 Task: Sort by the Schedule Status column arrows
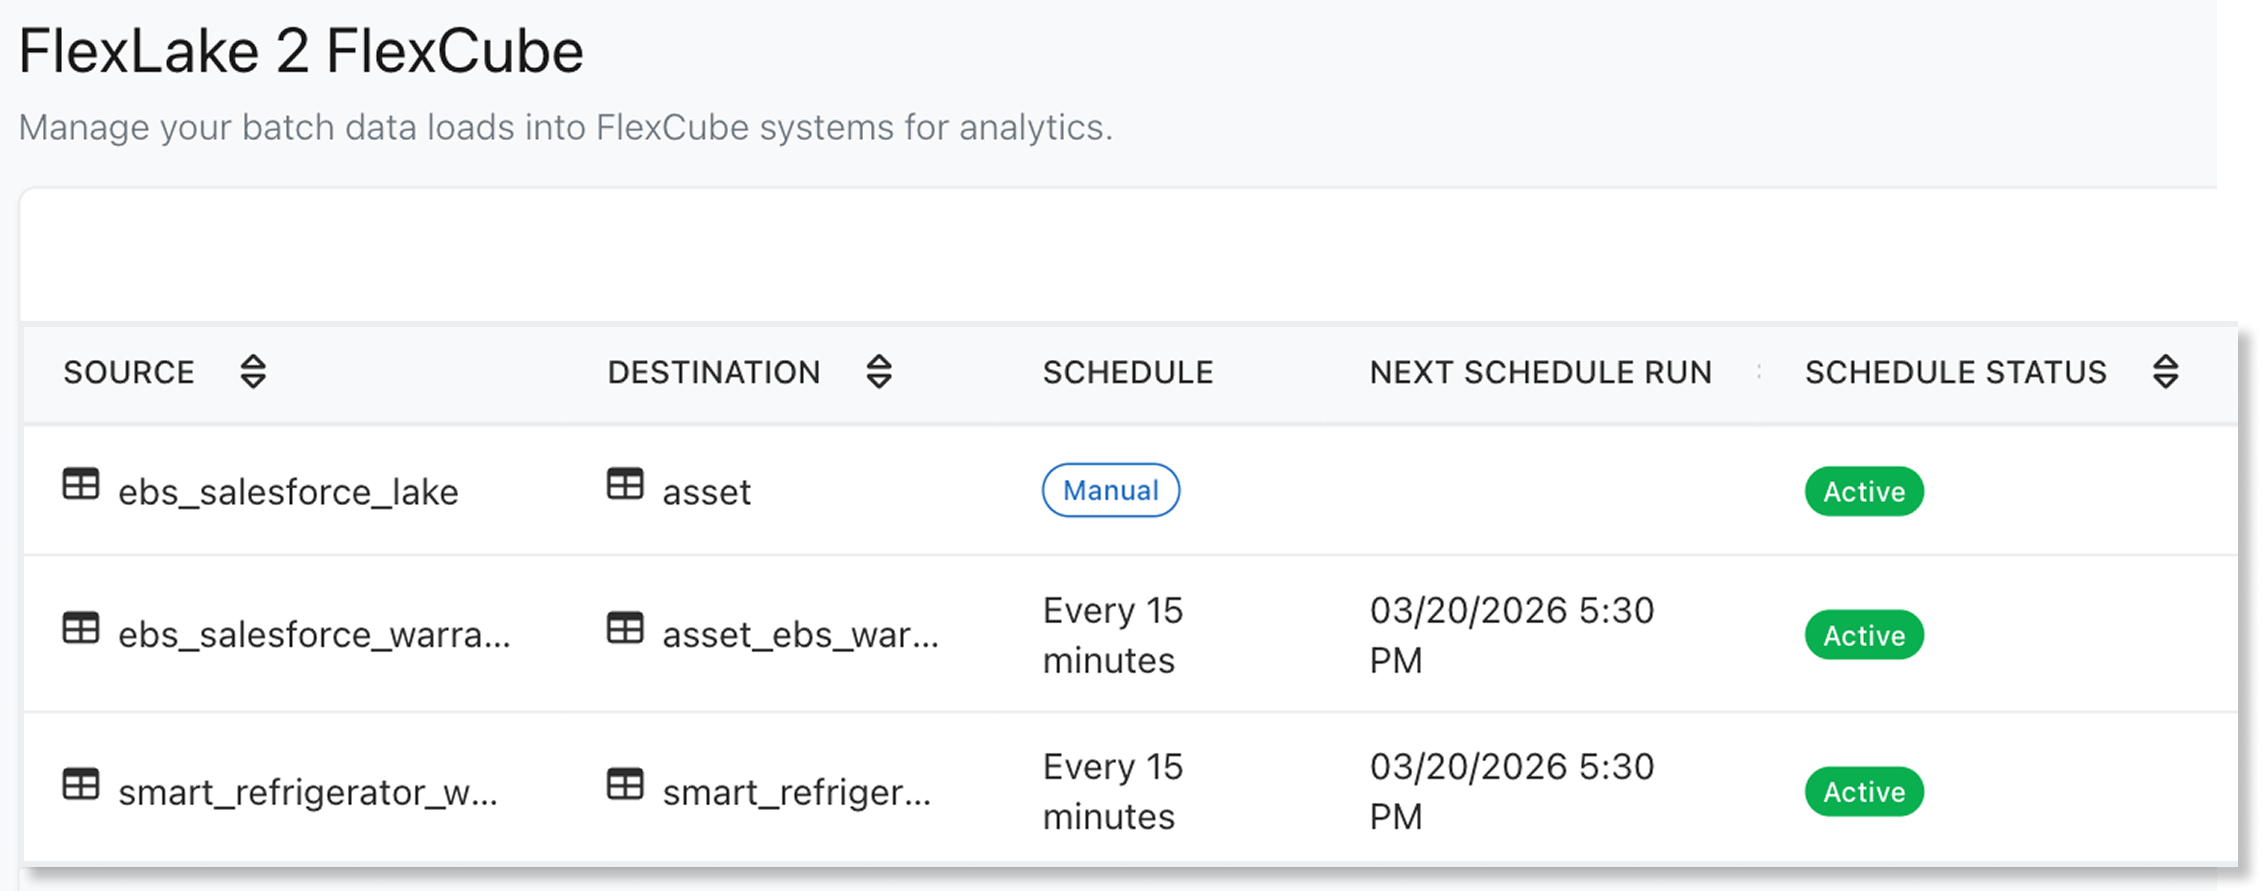(x=2166, y=372)
